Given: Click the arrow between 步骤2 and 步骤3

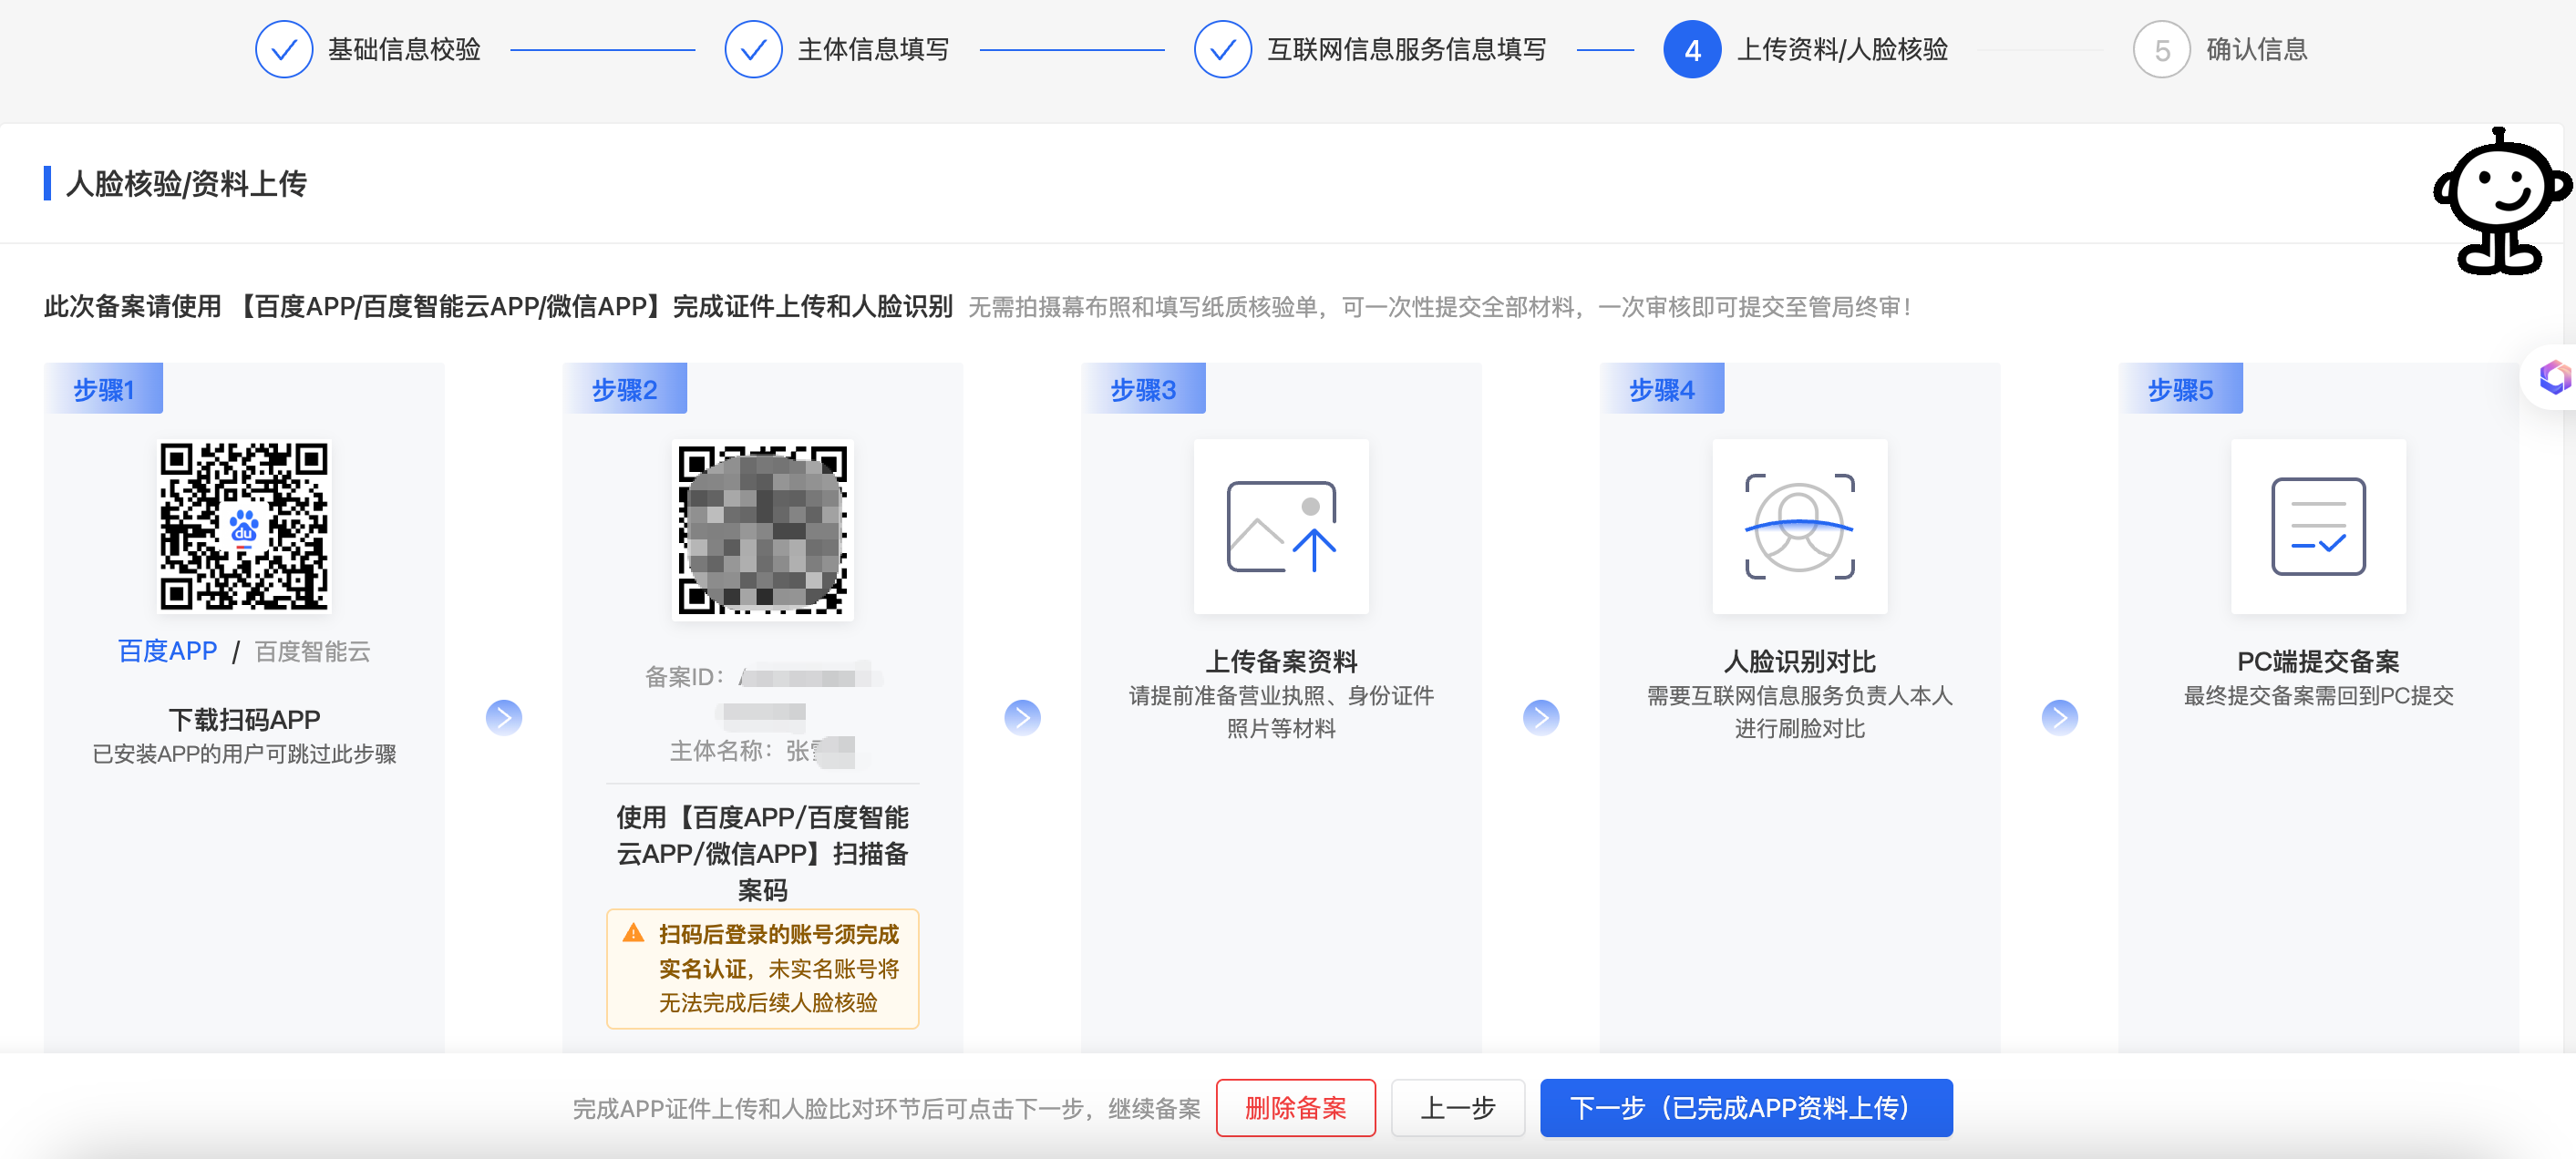Looking at the screenshot, I should coord(1022,717).
